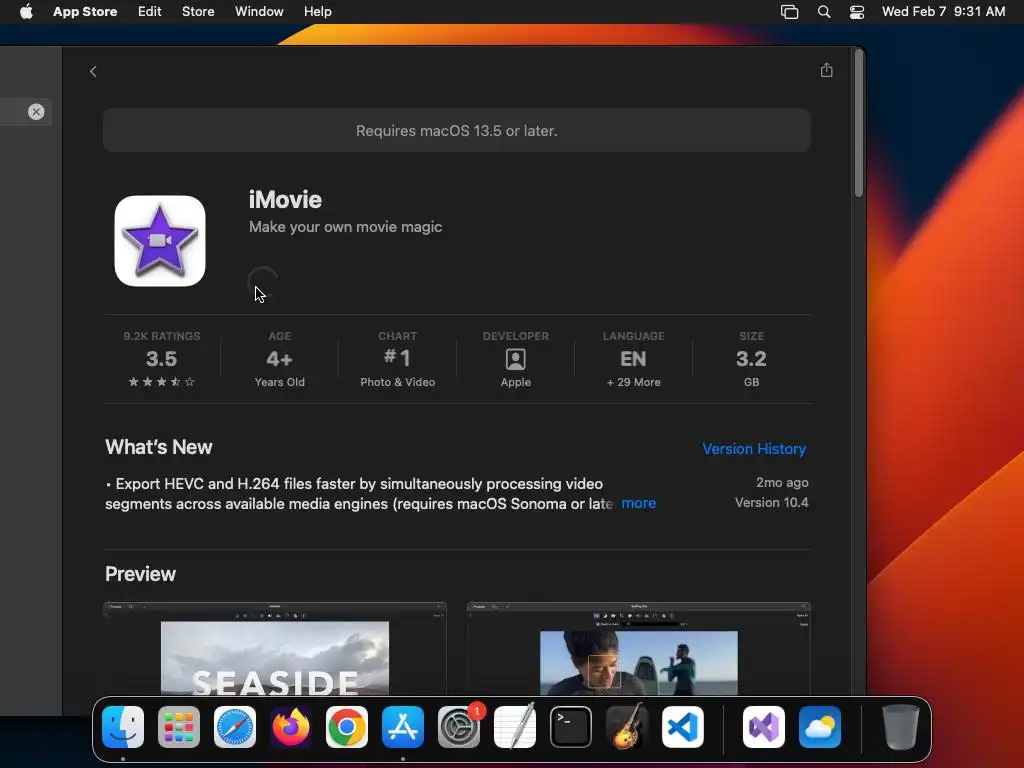Open the Help menu

[317, 11]
